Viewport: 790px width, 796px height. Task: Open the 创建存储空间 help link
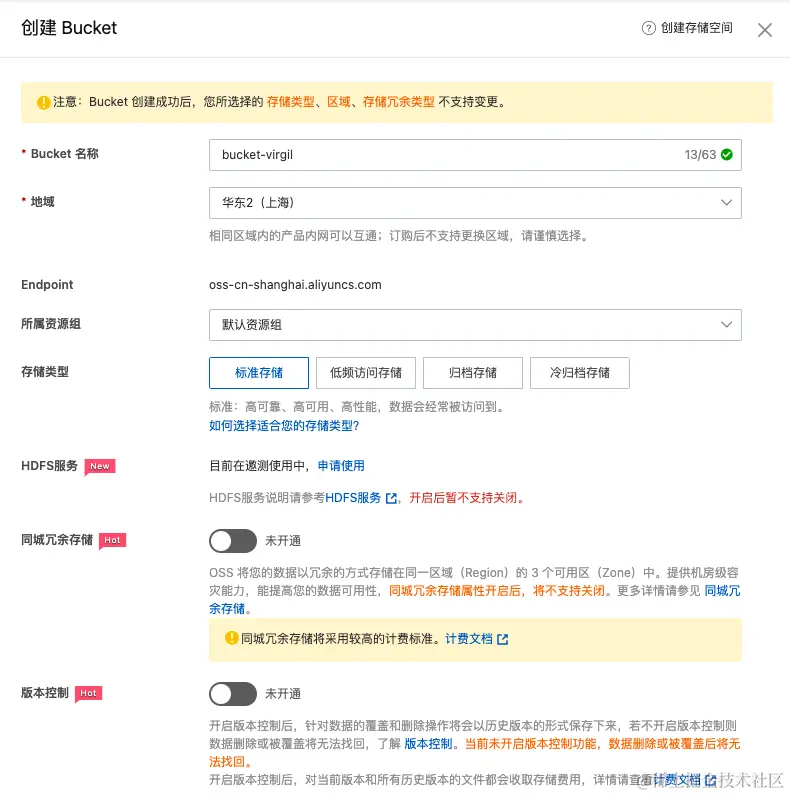tap(696, 28)
